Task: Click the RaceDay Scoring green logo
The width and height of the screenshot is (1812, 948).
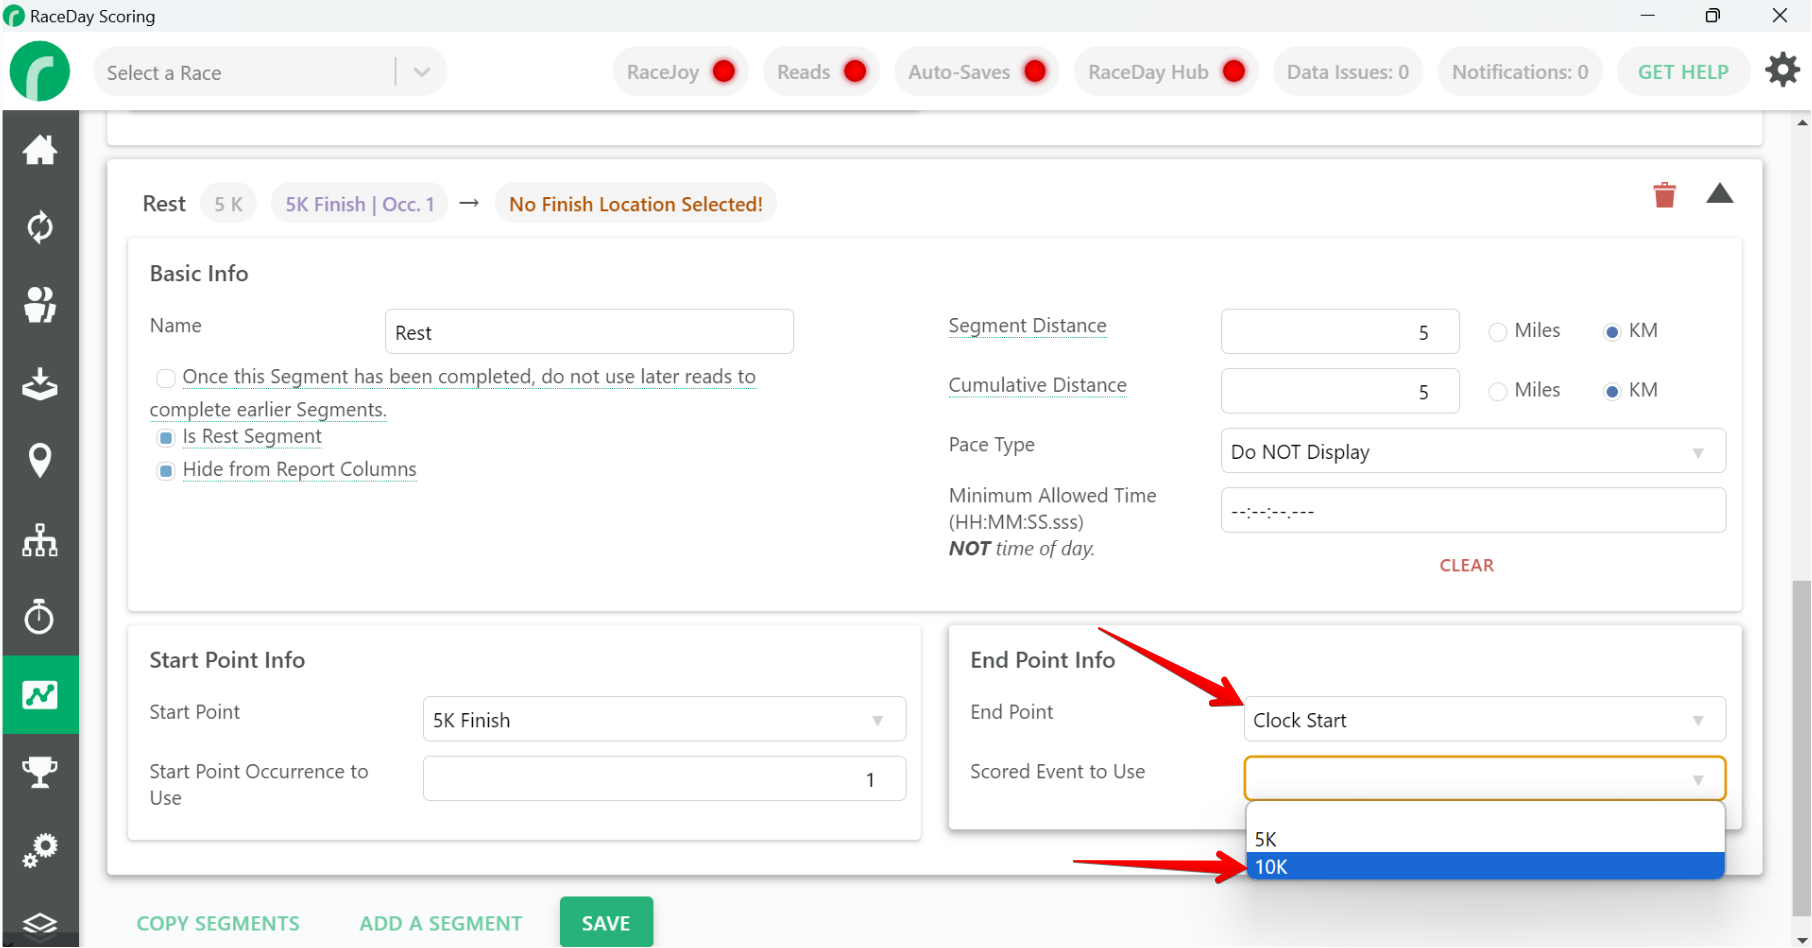Action: coord(40,72)
